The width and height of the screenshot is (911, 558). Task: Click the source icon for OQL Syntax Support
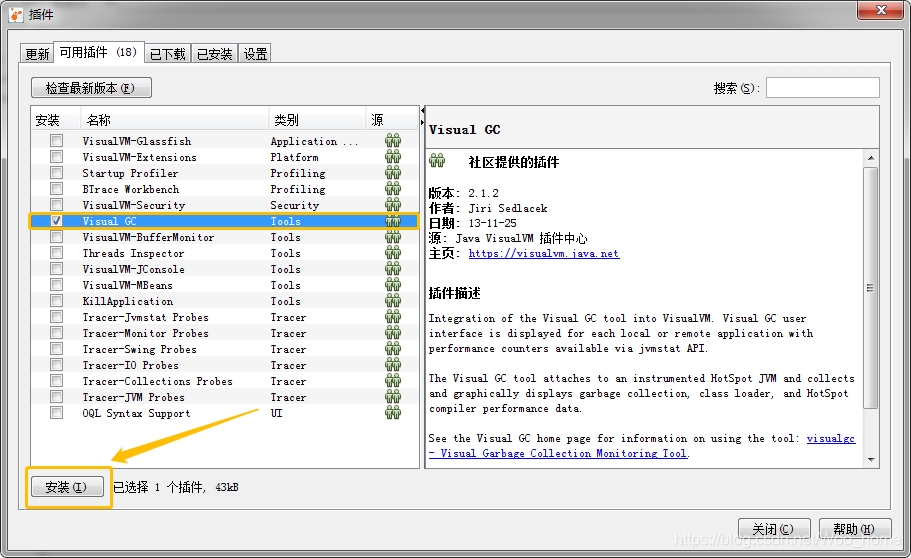(x=393, y=413)
